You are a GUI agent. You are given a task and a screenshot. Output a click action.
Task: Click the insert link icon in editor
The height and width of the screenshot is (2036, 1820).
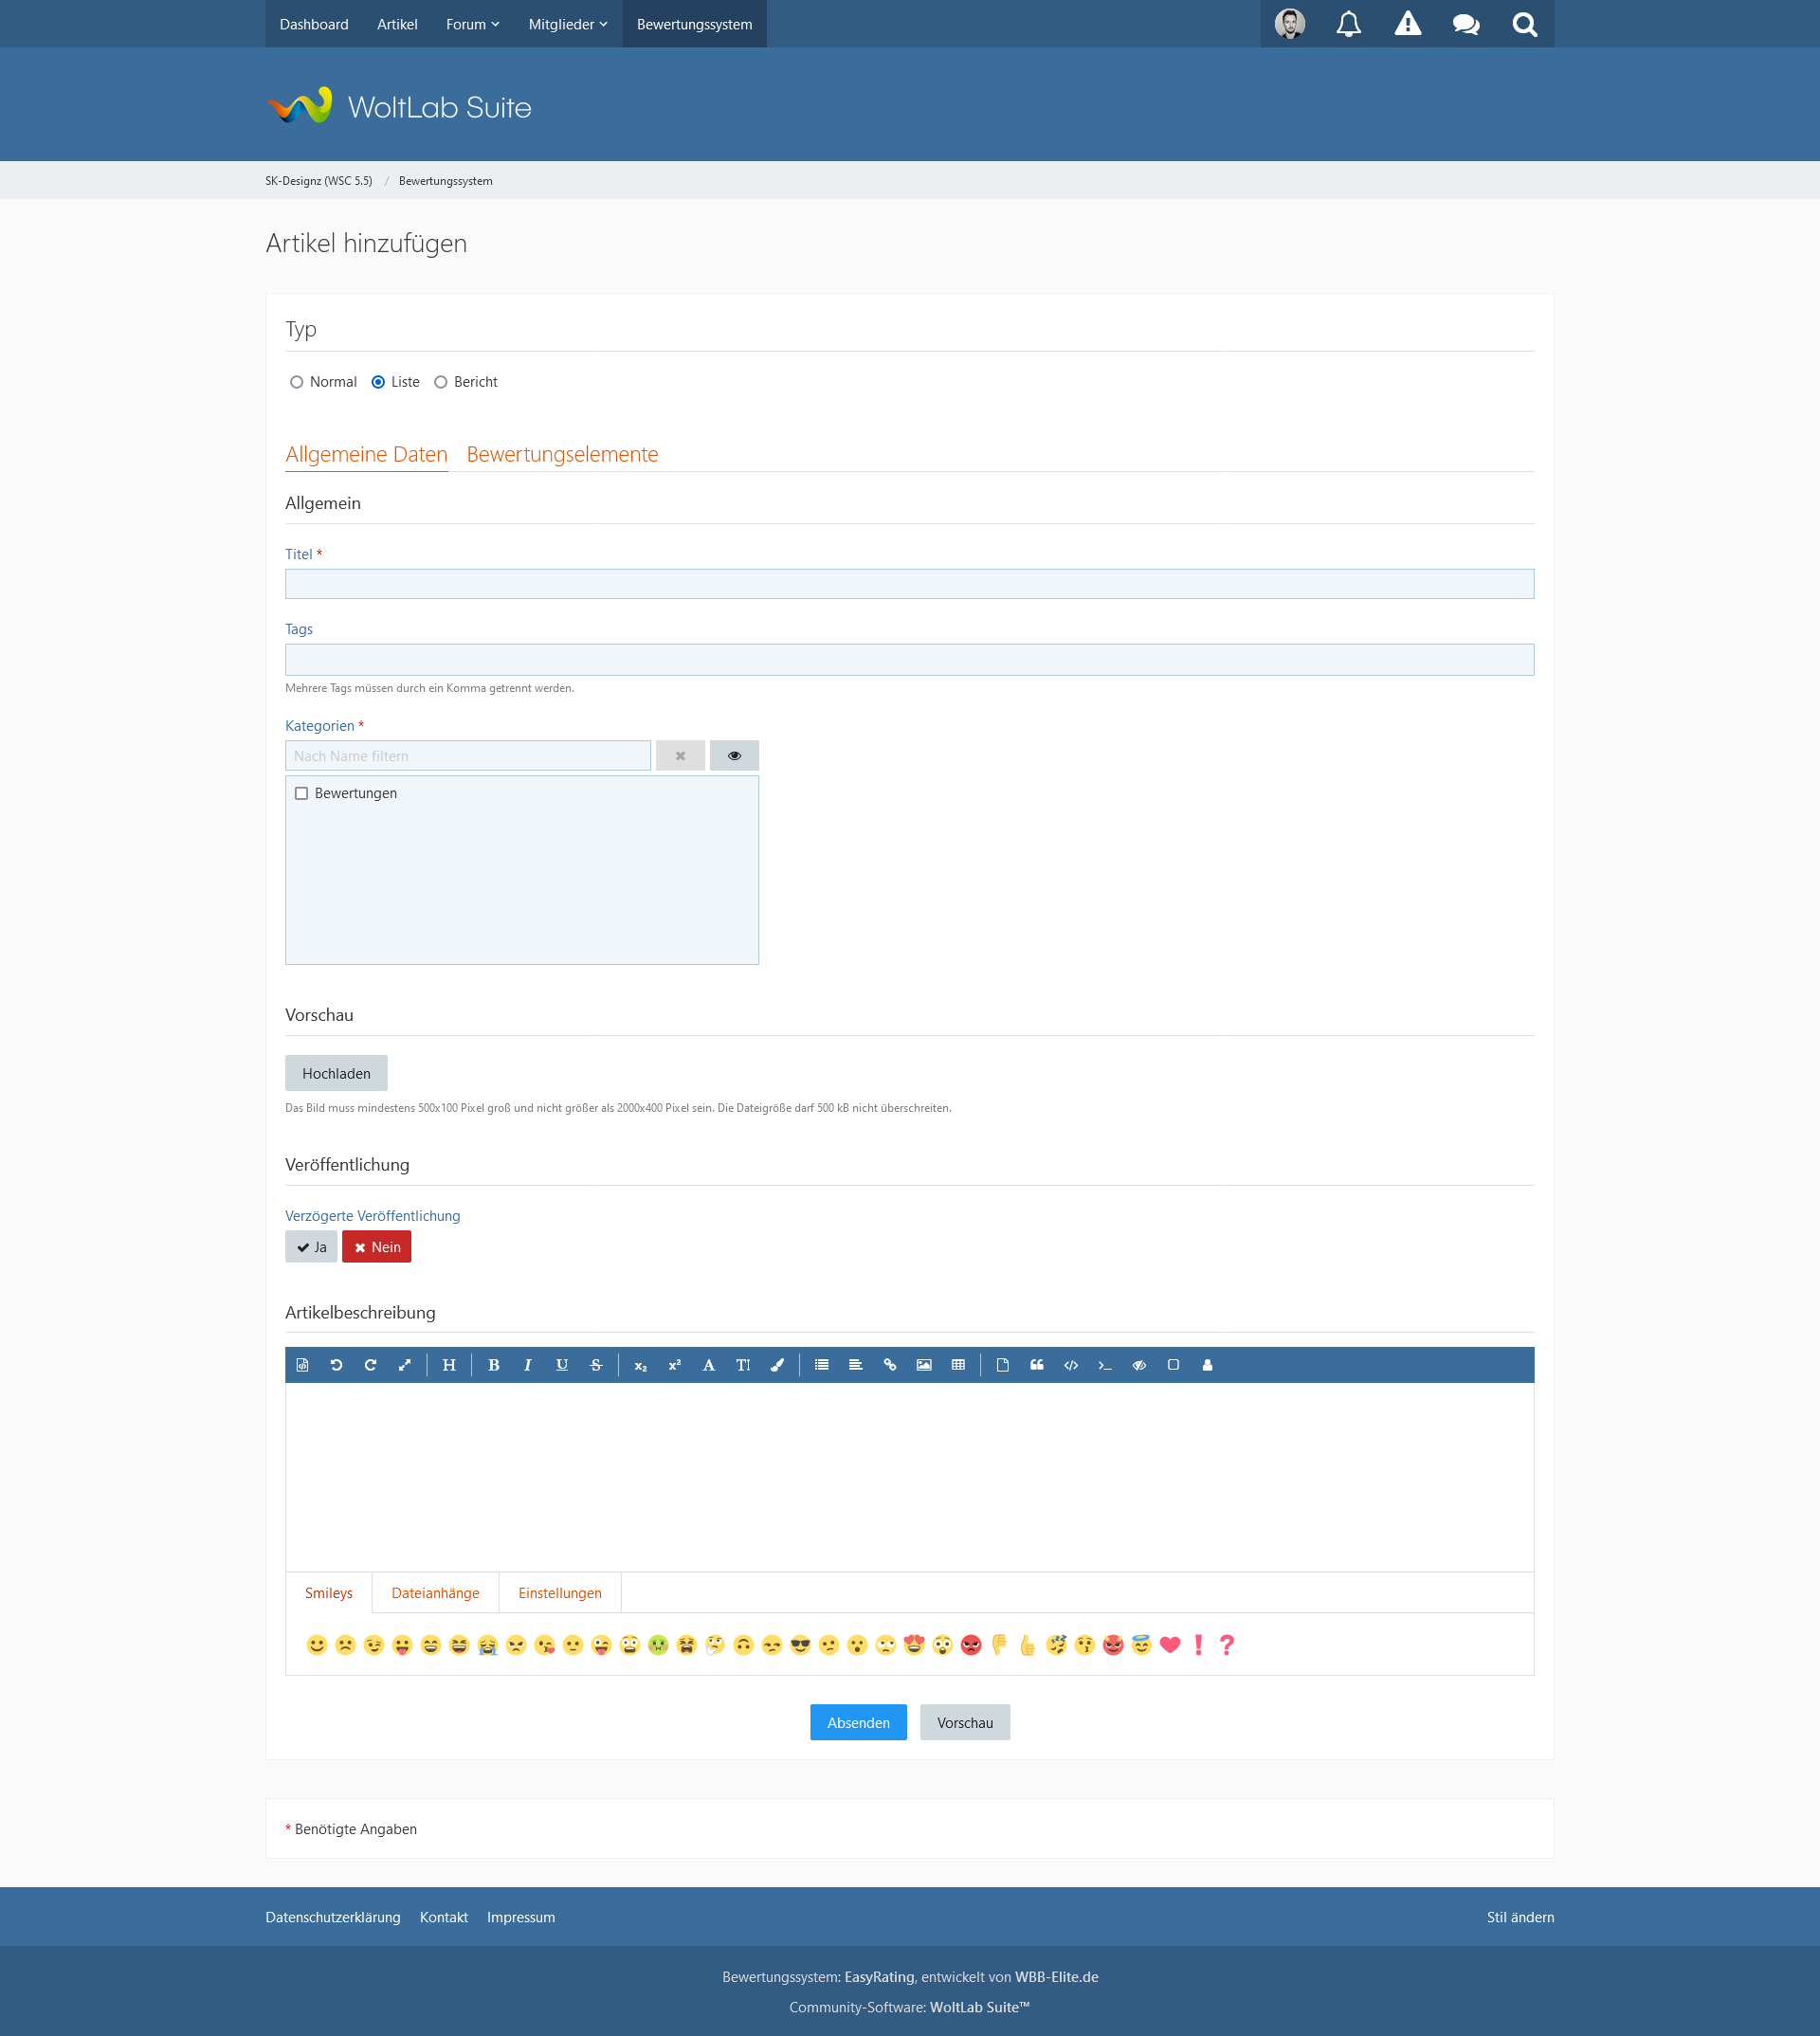click(889, 1365)
